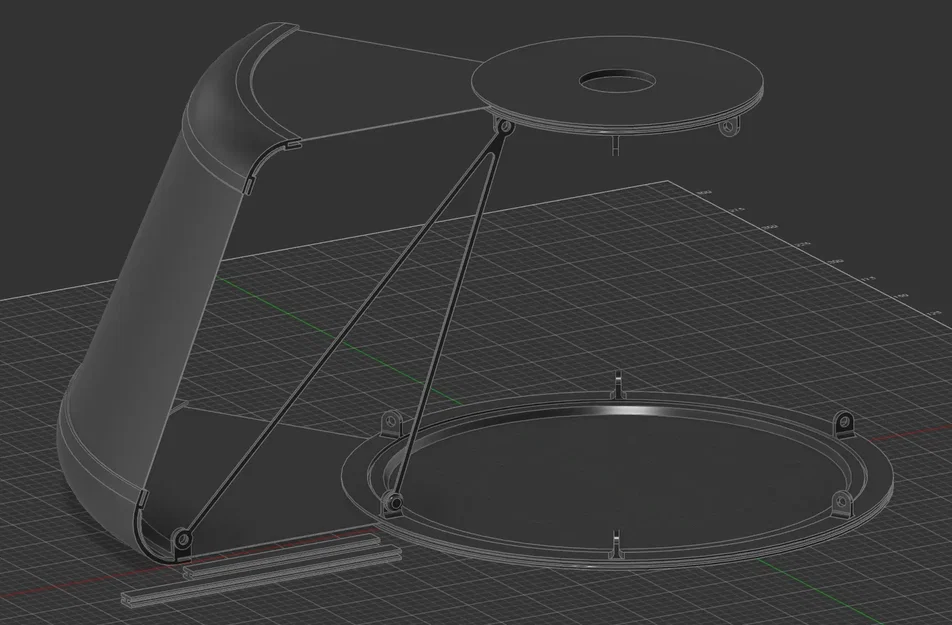The height and width of the screenshot is (625, 952).
Task: Select the lug hanging under the top disc edge
Action: 728,128
